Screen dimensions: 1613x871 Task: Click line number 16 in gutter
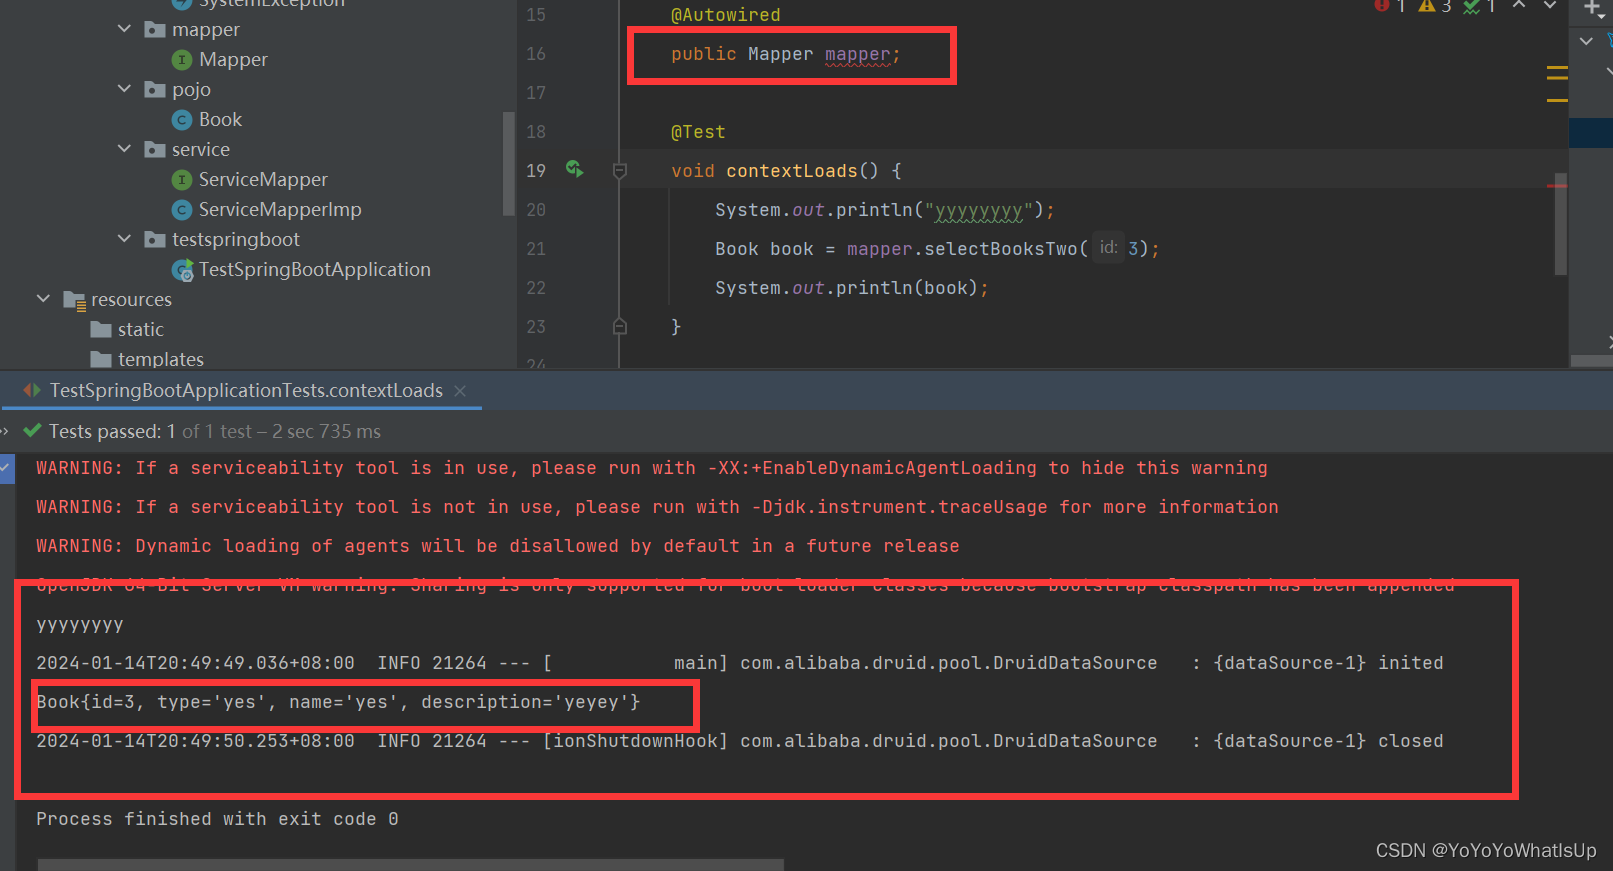(x=536, y=54)
